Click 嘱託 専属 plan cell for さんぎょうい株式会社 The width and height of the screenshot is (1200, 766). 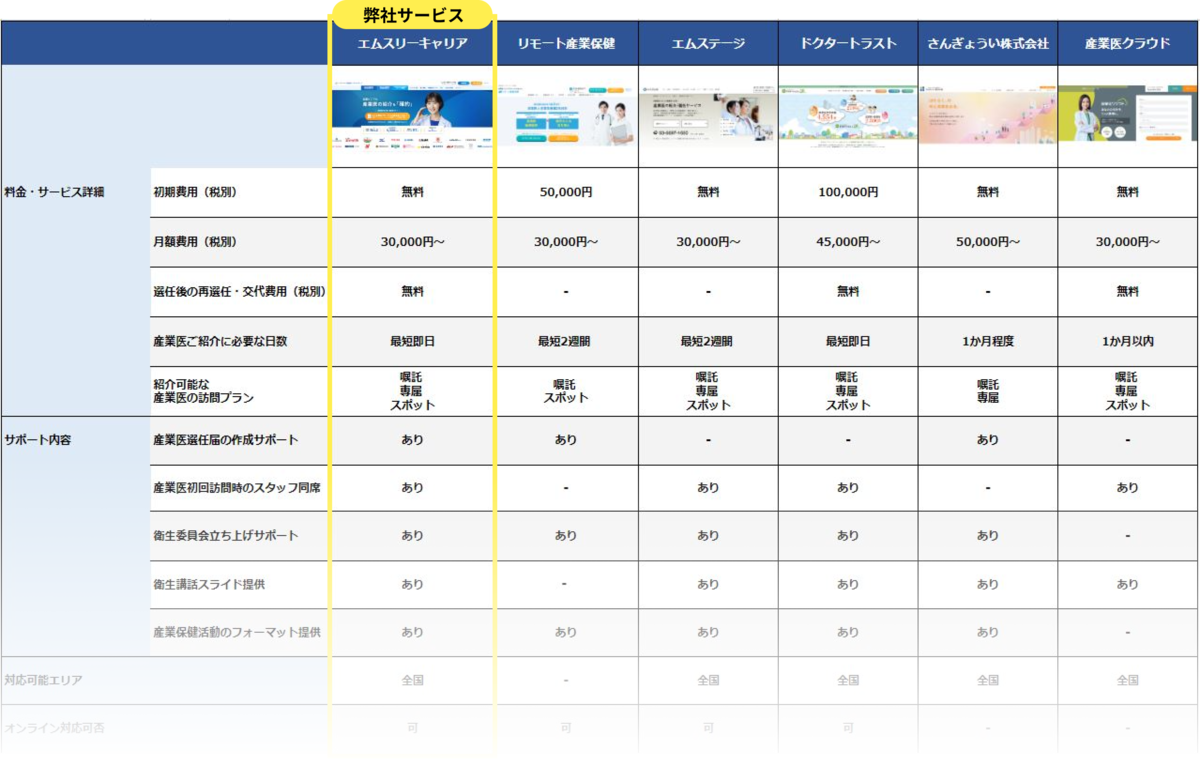(988, 391)
